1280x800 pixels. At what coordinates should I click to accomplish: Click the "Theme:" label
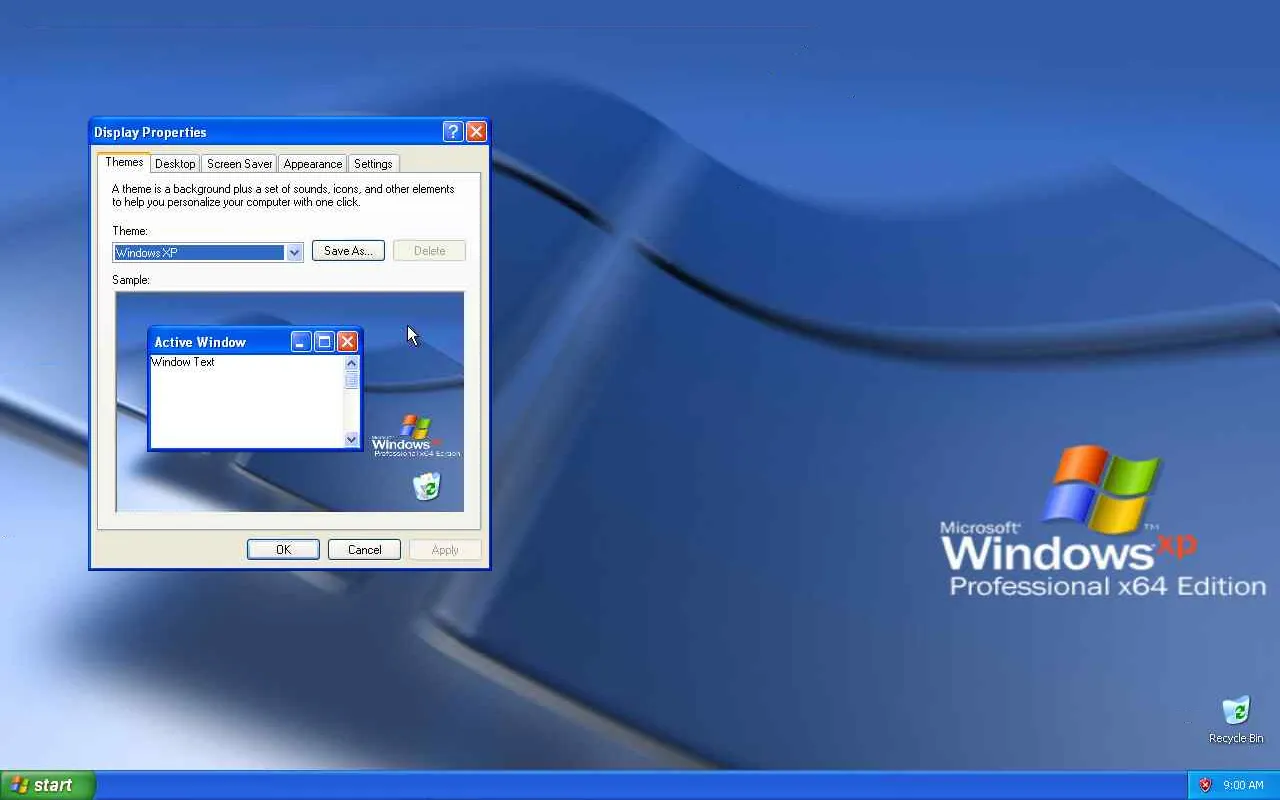pos(130,231)
